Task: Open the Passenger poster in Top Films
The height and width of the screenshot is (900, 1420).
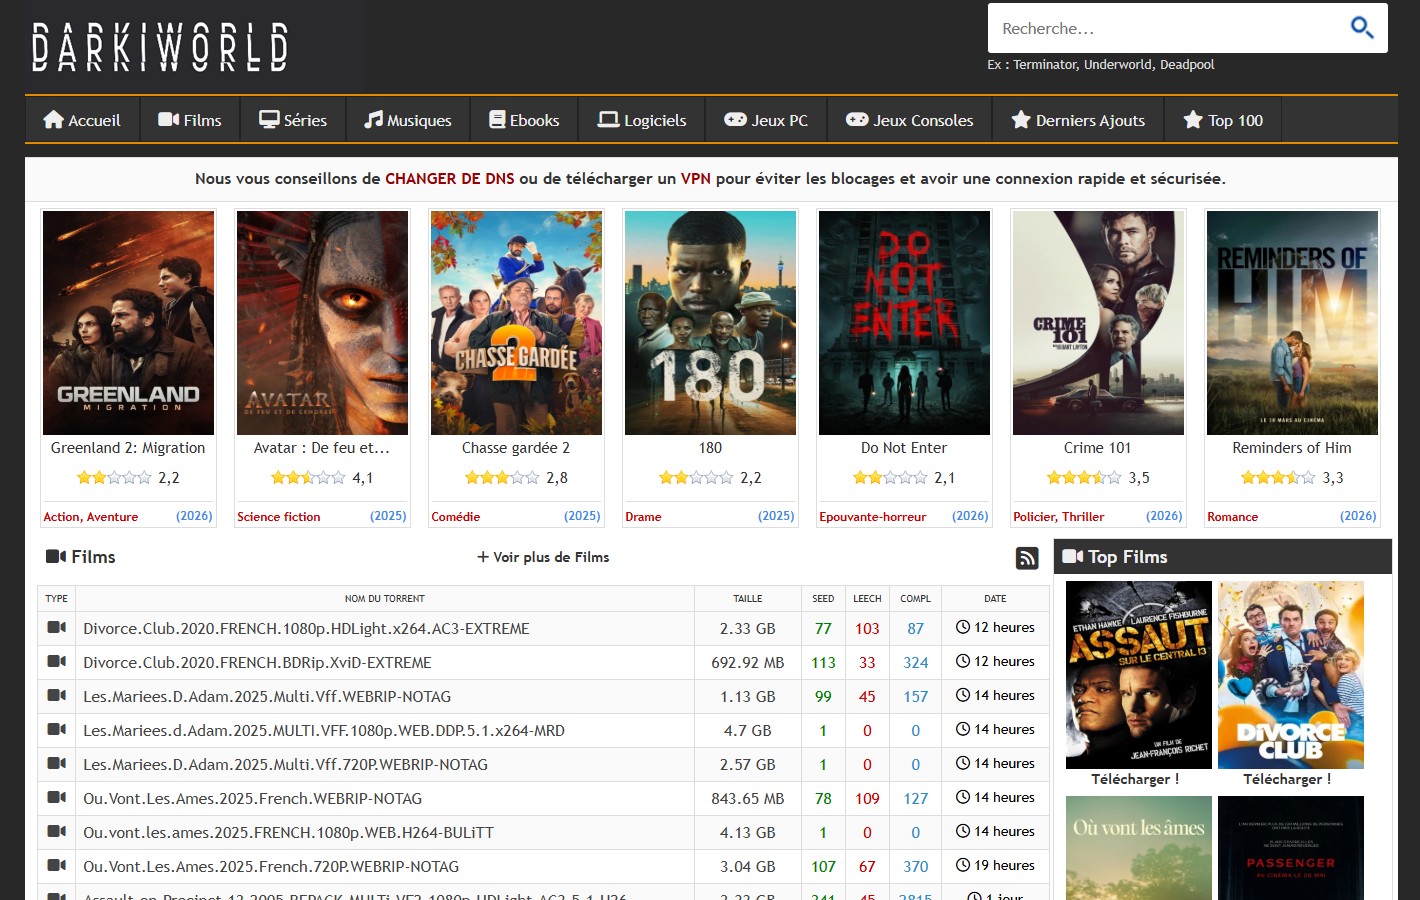Action: point(1291,848)
